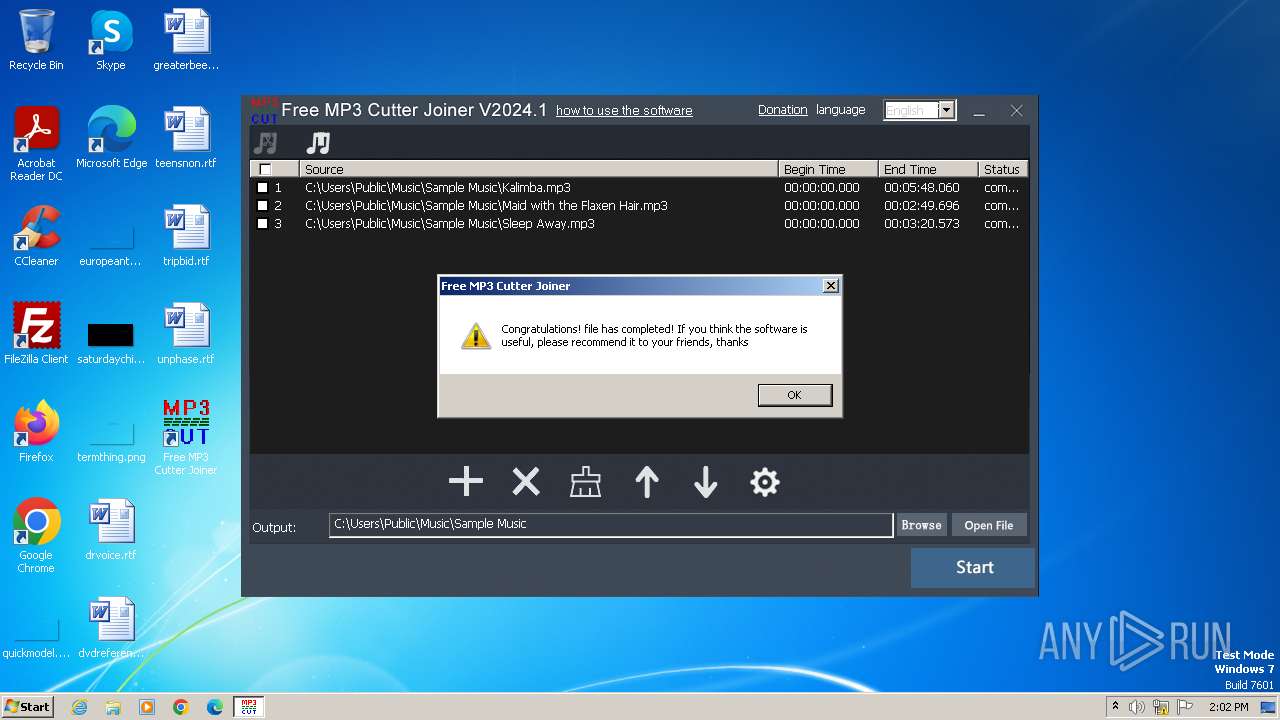Open FileZilla Client desktop icon

(x=36, y=335)
